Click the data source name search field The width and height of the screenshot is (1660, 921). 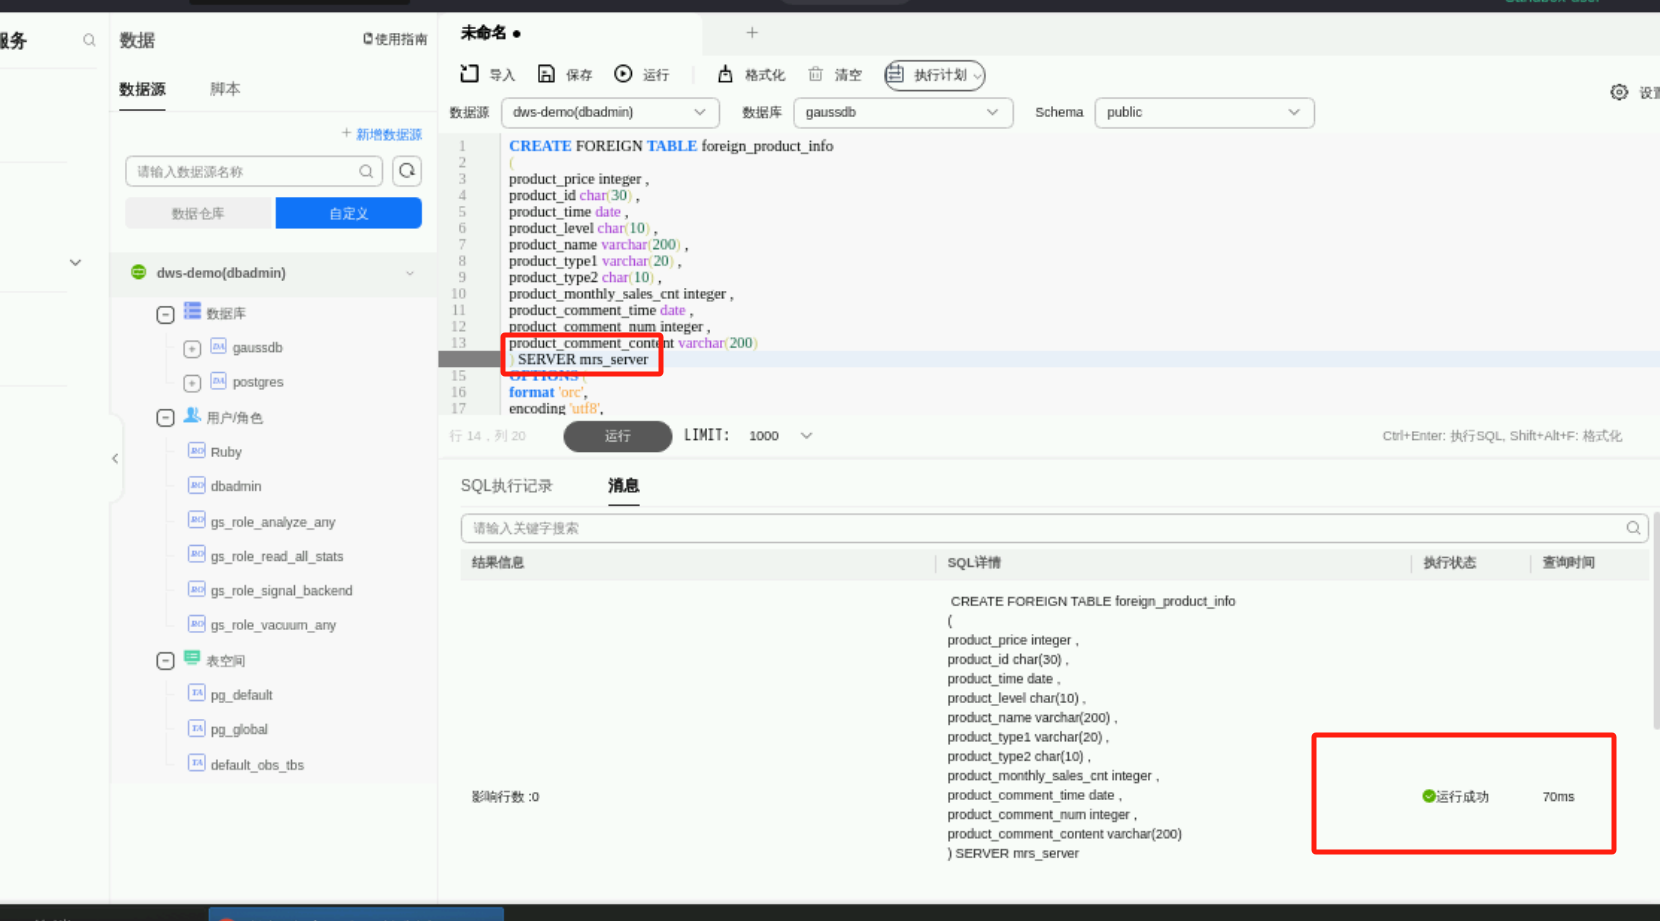pos(254,171)
